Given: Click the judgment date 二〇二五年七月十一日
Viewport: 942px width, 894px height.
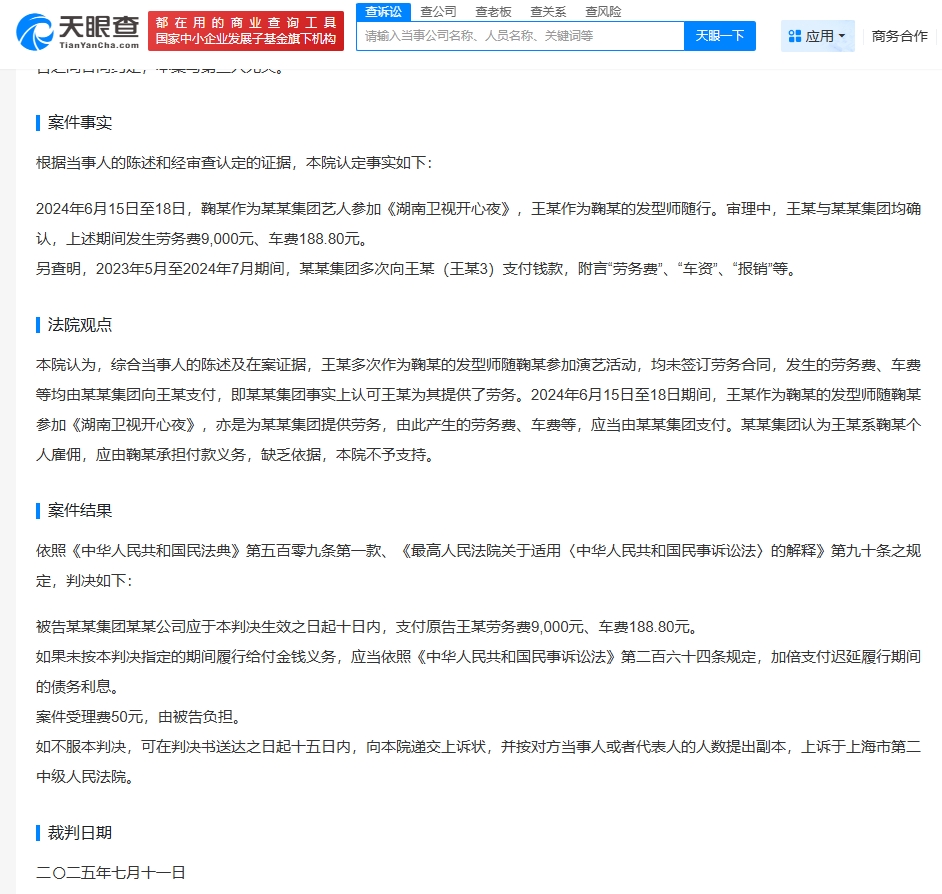Looking at the screenshot, I should [x=111, y=872].
